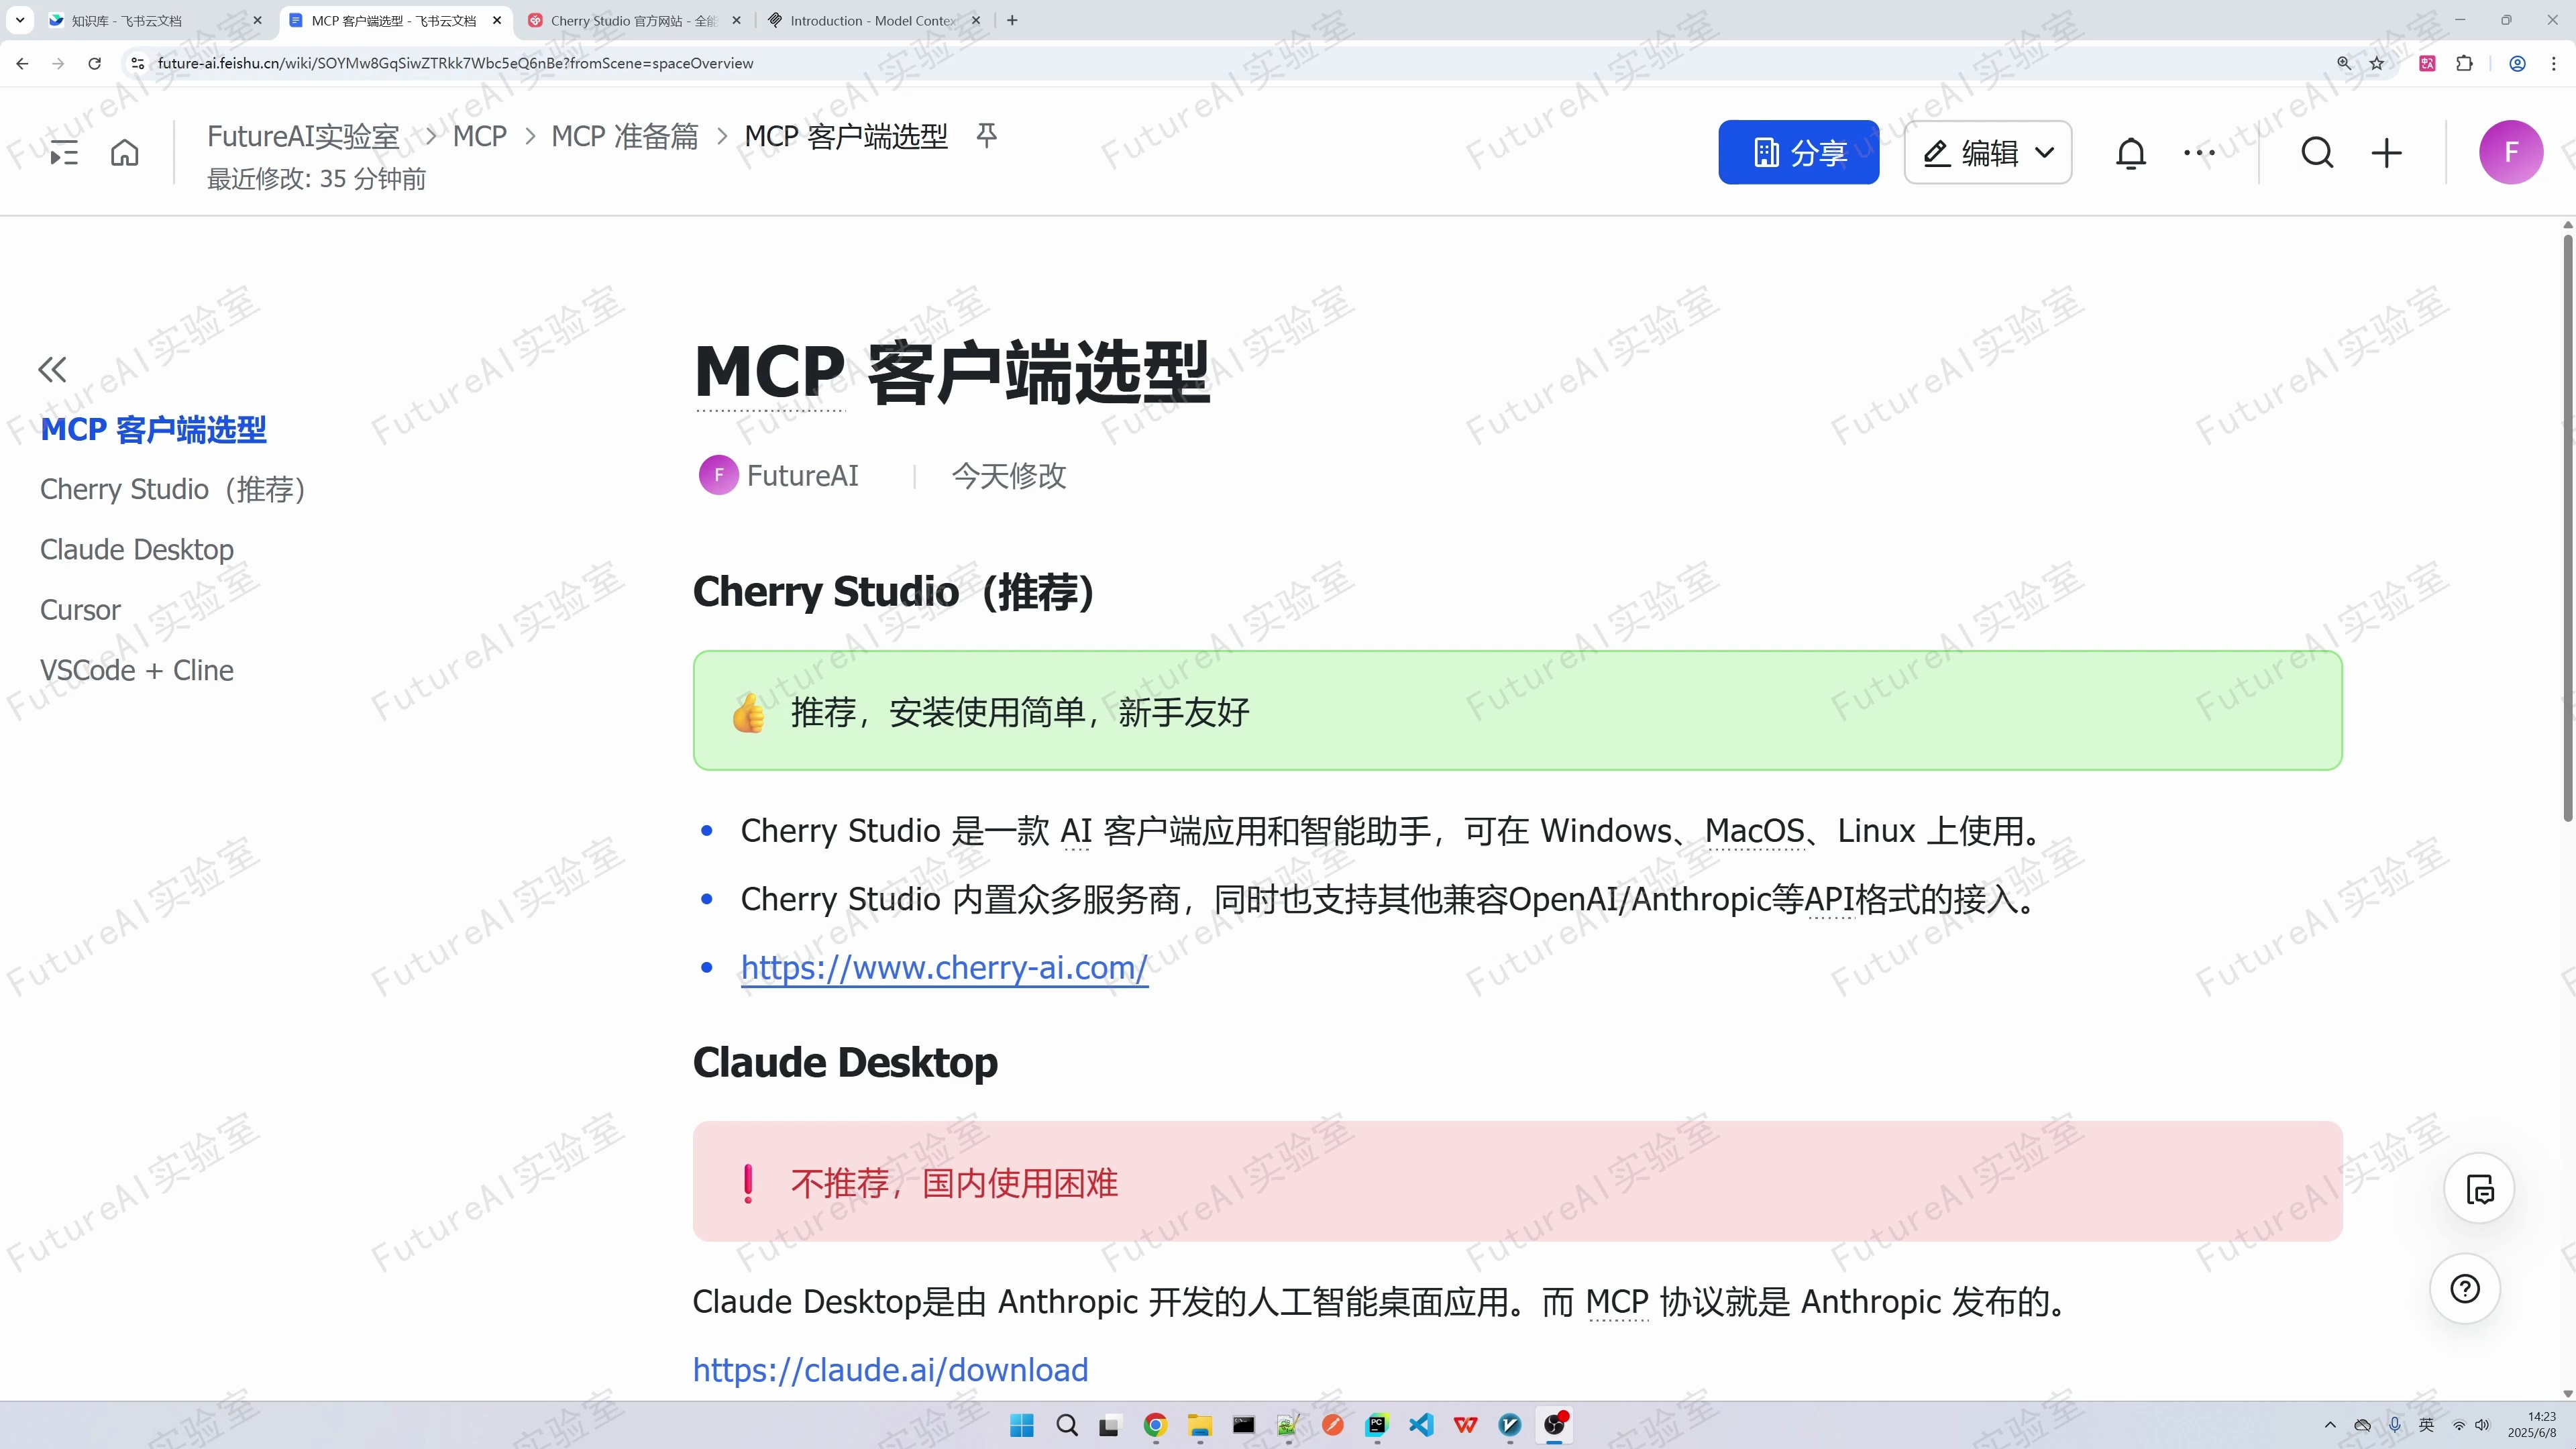Open the help question mark icon
Screen dimensions: 2576x1449
pos(2464,1289)
